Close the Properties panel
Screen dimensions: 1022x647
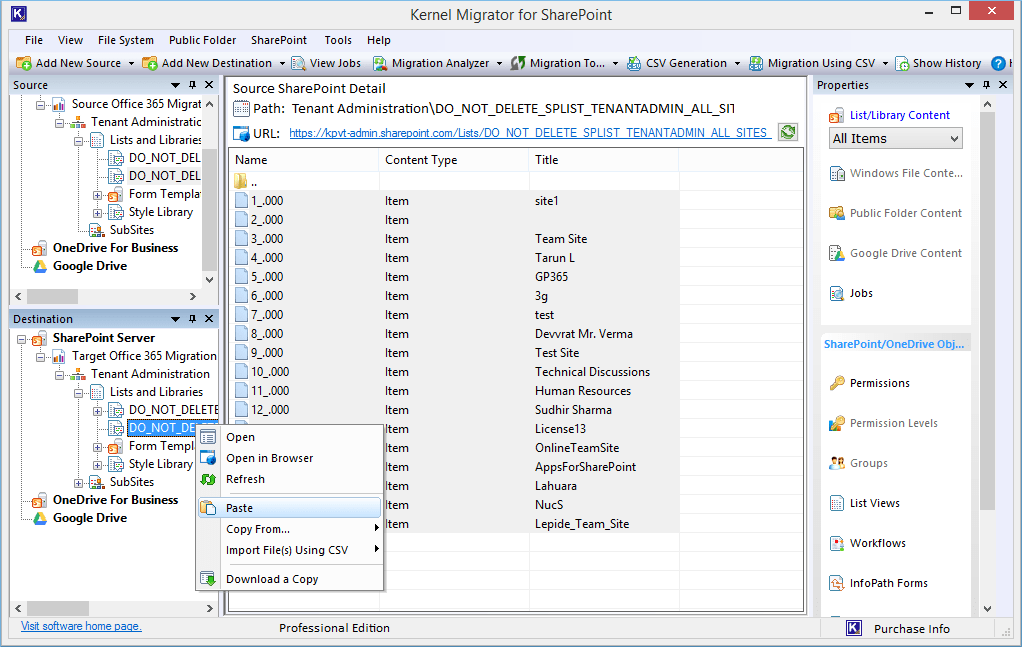coord(1003,85)
